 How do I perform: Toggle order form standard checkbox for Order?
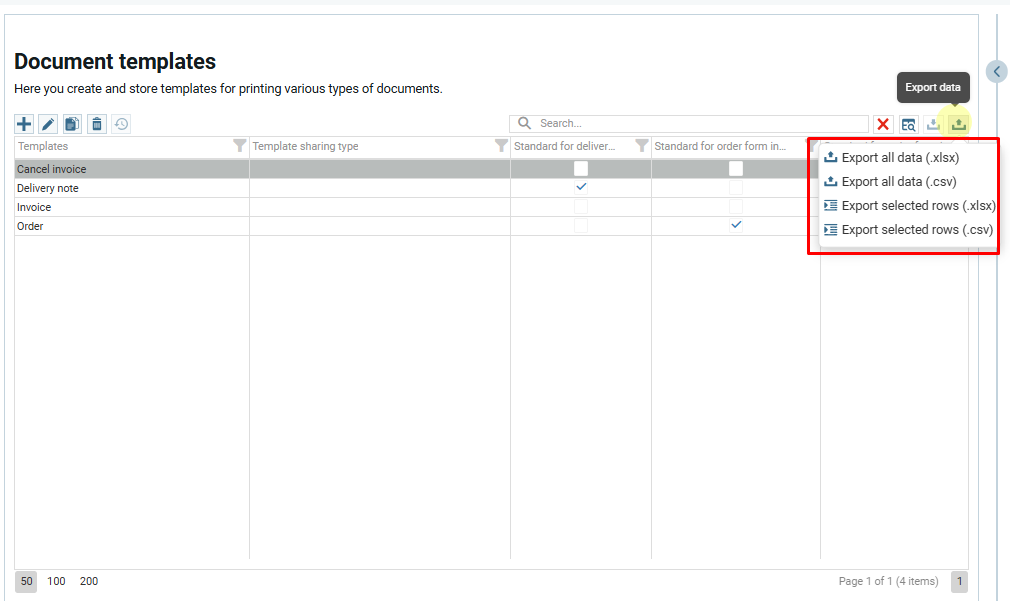pyautogui.click(x=736, y=226)
